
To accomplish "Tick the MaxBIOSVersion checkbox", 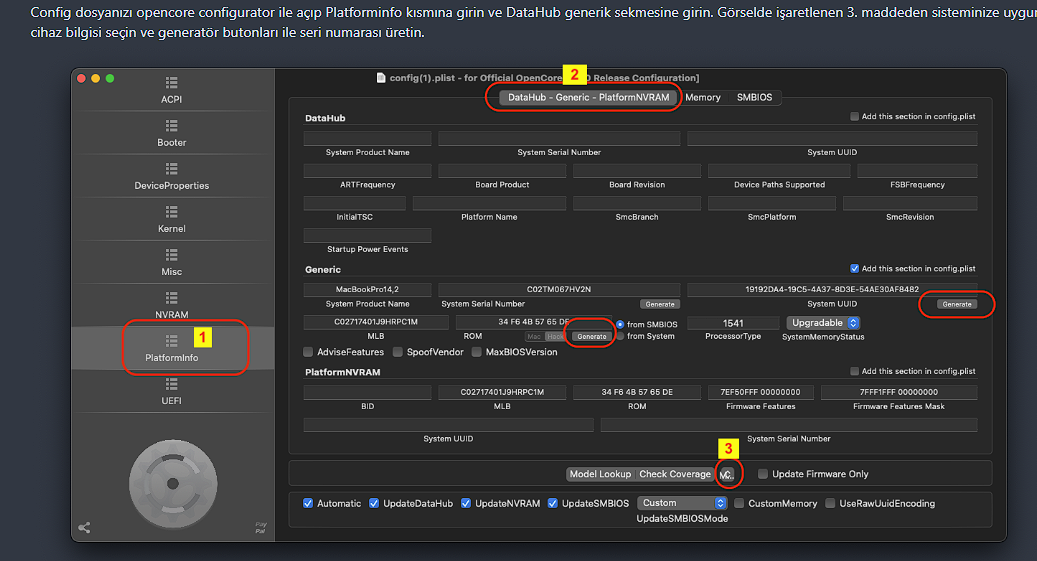I will 477,352.
